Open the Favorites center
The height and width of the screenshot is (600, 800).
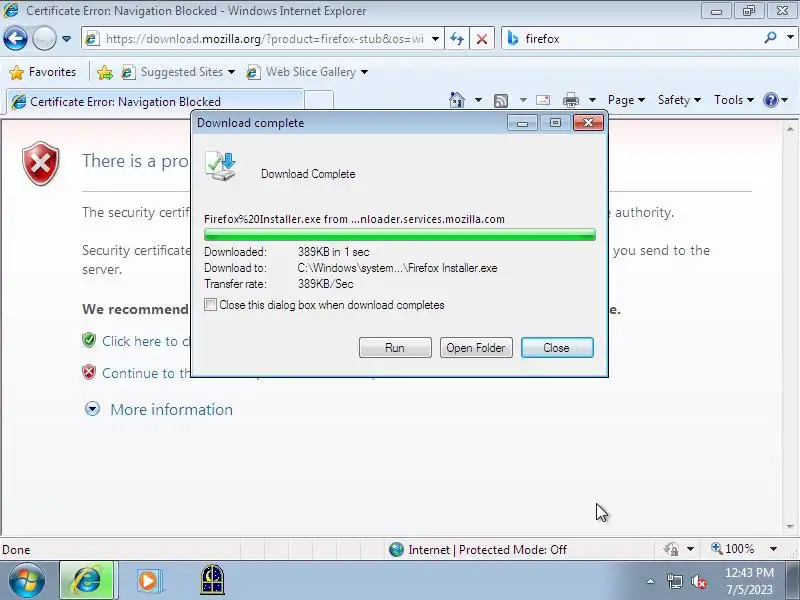point(43,72)
